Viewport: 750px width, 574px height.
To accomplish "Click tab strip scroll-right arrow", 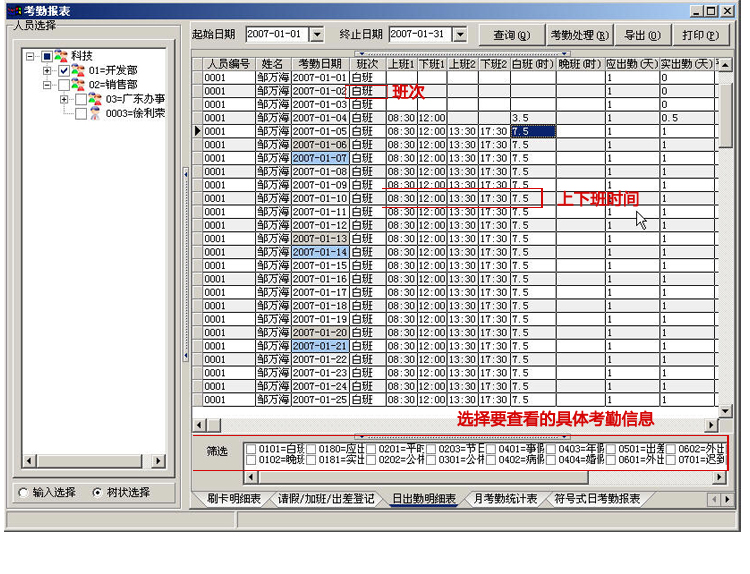I will (726, 499).
